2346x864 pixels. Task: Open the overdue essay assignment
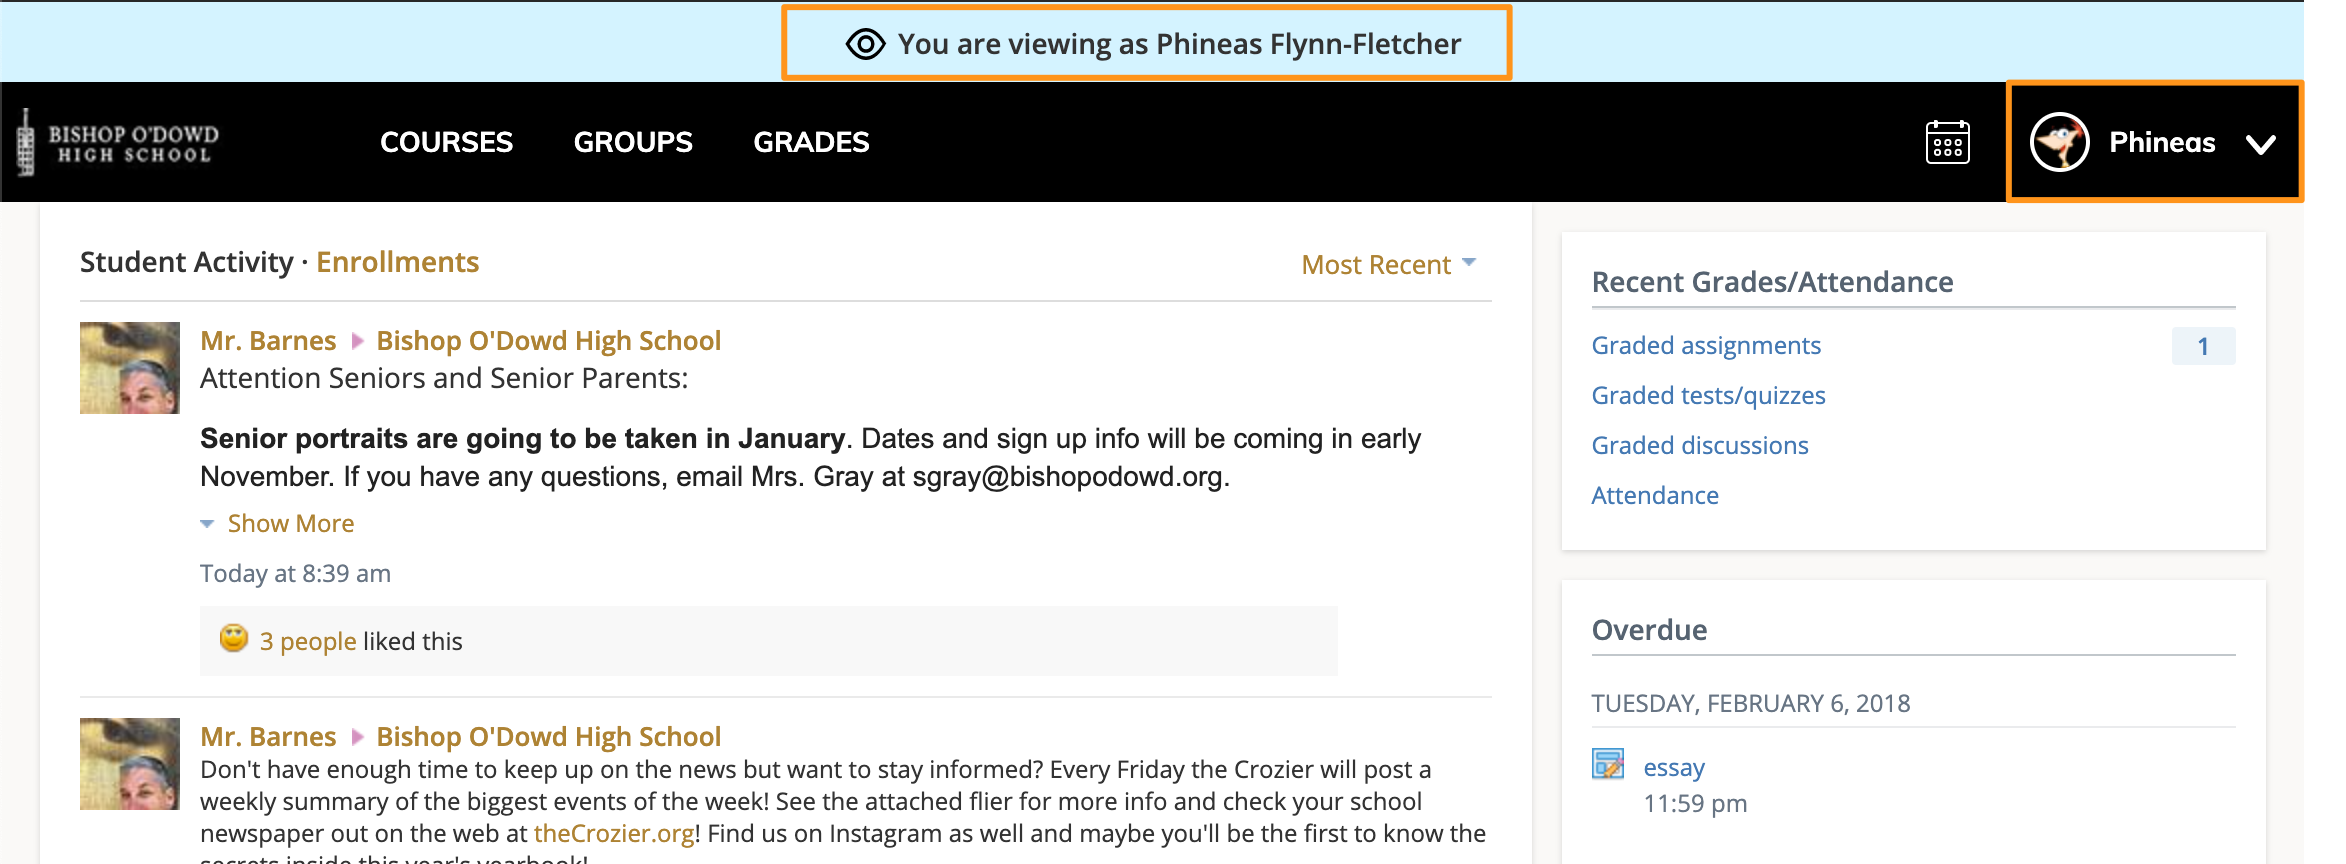(1673, 766)
